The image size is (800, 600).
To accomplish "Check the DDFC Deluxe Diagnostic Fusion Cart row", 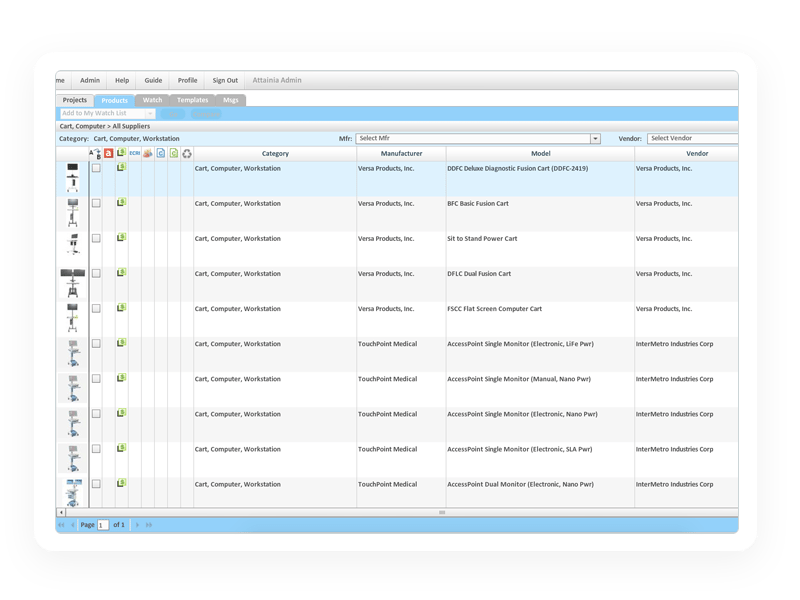I will [96, 168].
